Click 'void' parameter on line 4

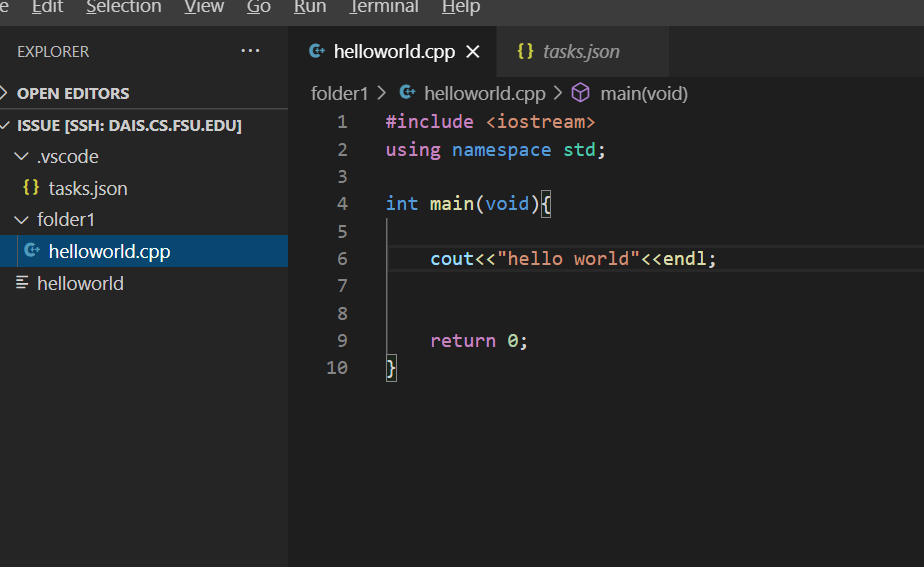[507, 204]
